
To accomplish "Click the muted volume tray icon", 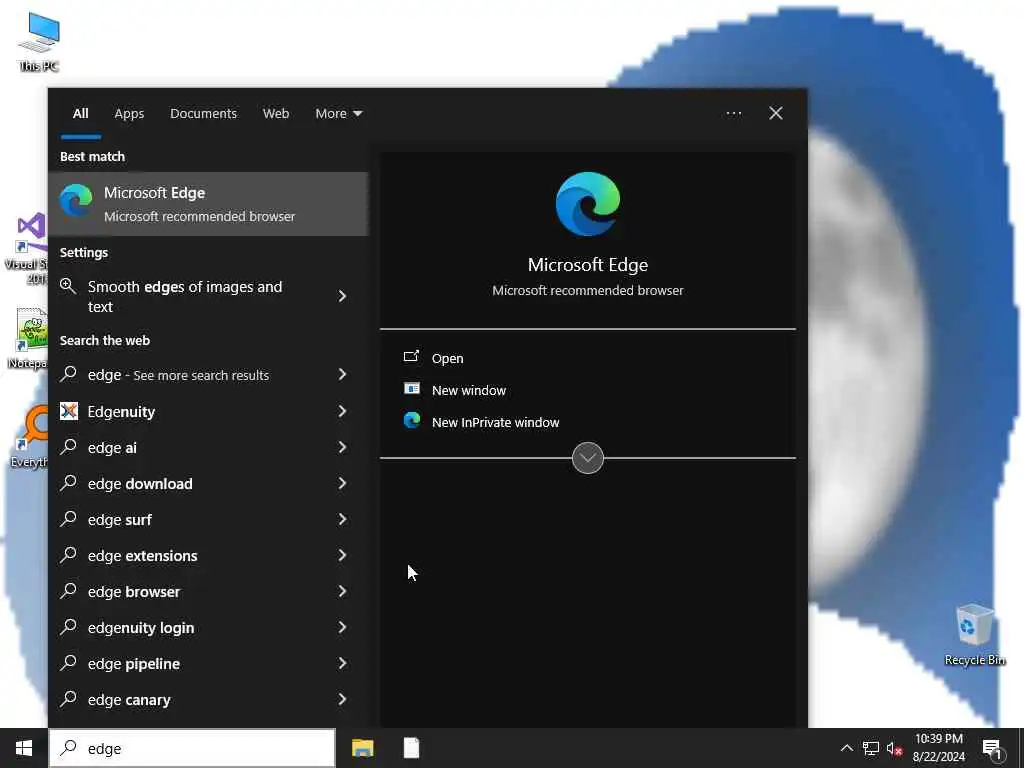I will coord(894,748).
